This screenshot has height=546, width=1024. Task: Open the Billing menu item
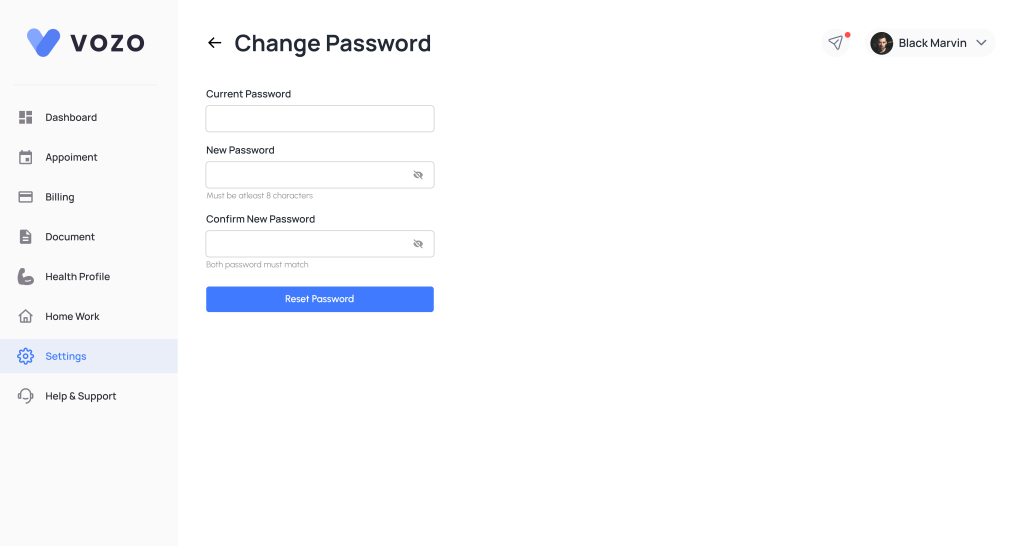[60, 197]
